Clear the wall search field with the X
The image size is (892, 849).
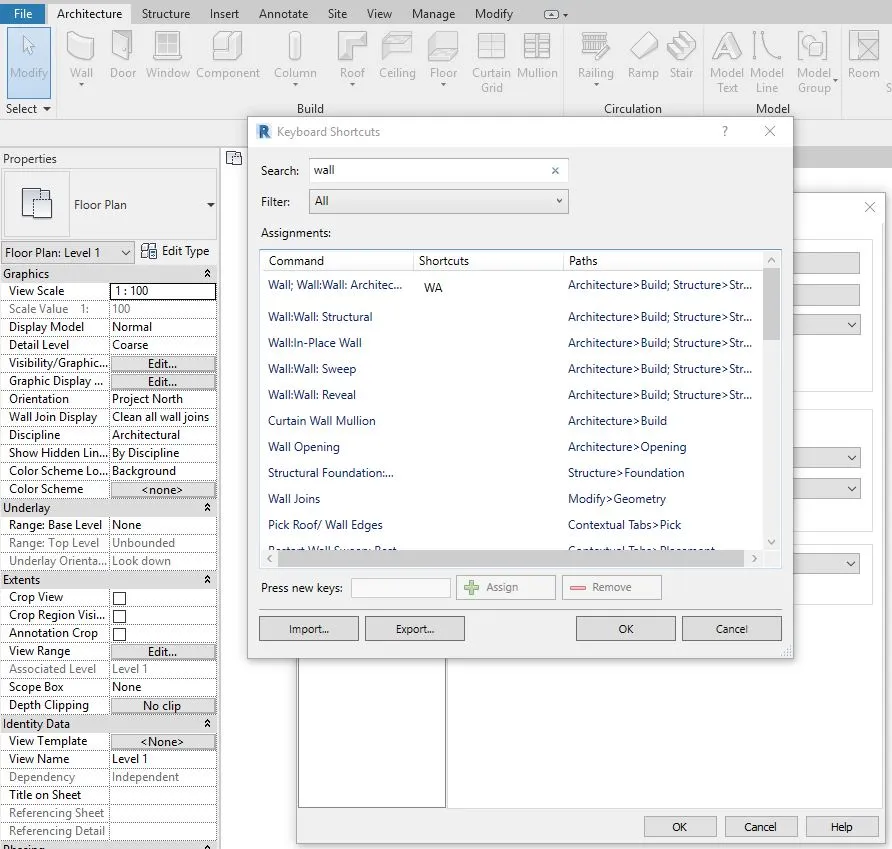pos(555,170)
